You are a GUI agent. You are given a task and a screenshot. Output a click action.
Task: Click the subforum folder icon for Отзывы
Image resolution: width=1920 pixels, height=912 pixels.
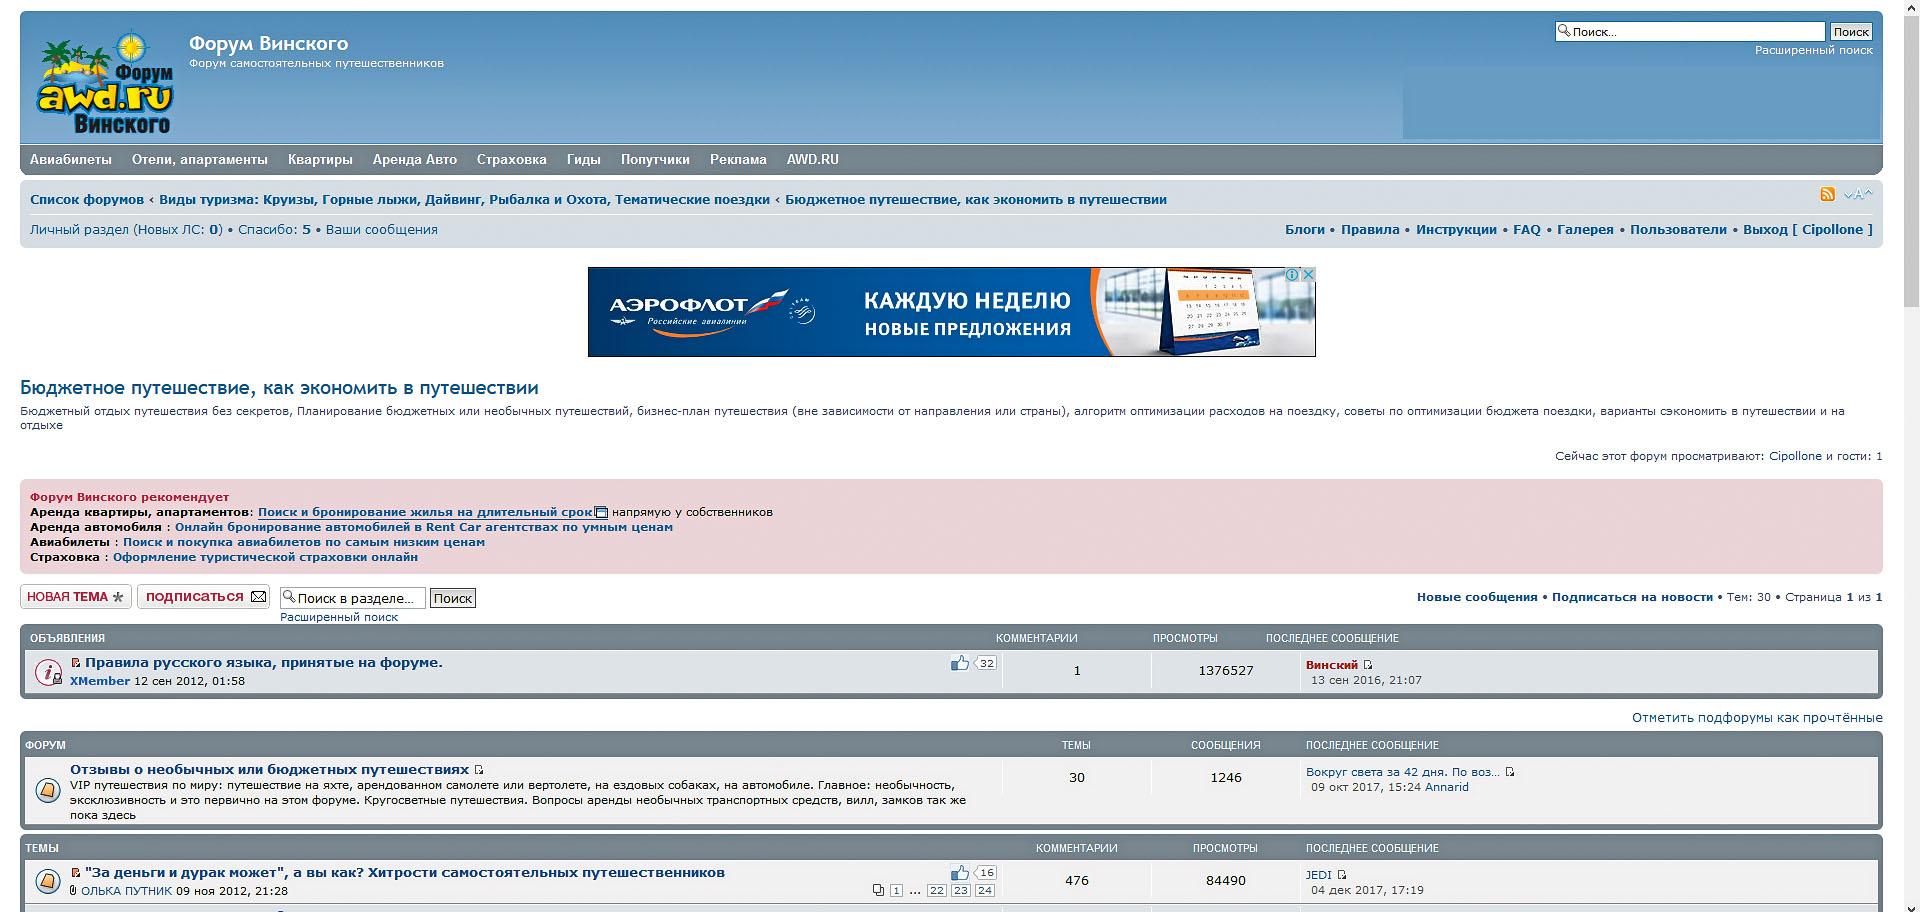pos(48,791)
